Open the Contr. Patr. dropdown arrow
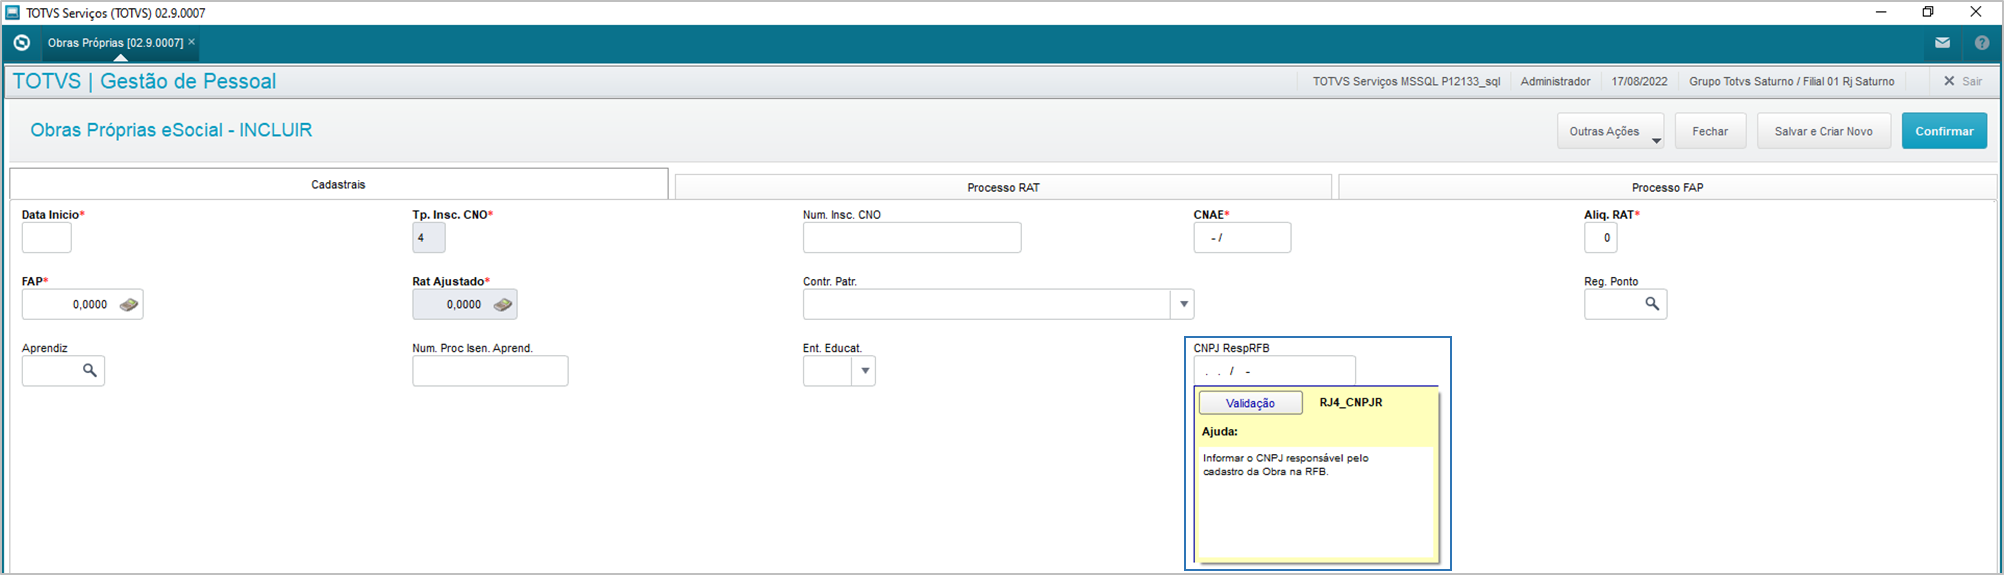 [x=1183, y=304]
